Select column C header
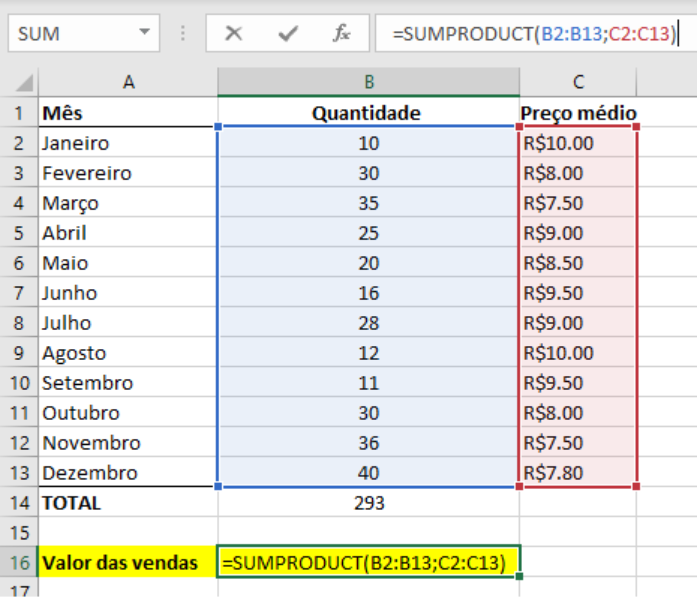This screenshot has width=697, height=597. click(579, 83)
